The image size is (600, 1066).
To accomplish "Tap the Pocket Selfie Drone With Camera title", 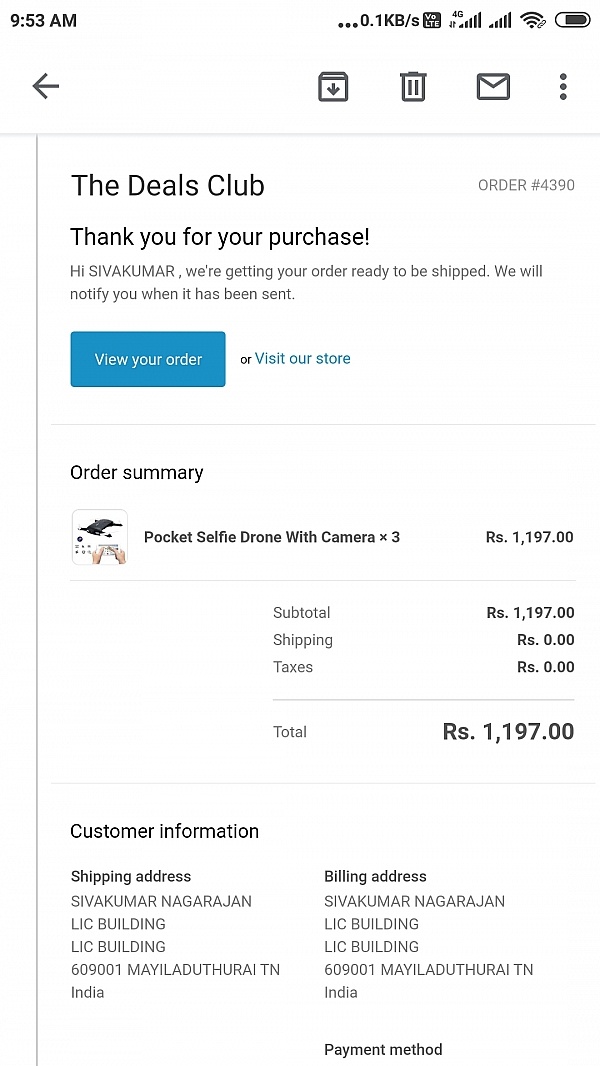I will point(271,537).
